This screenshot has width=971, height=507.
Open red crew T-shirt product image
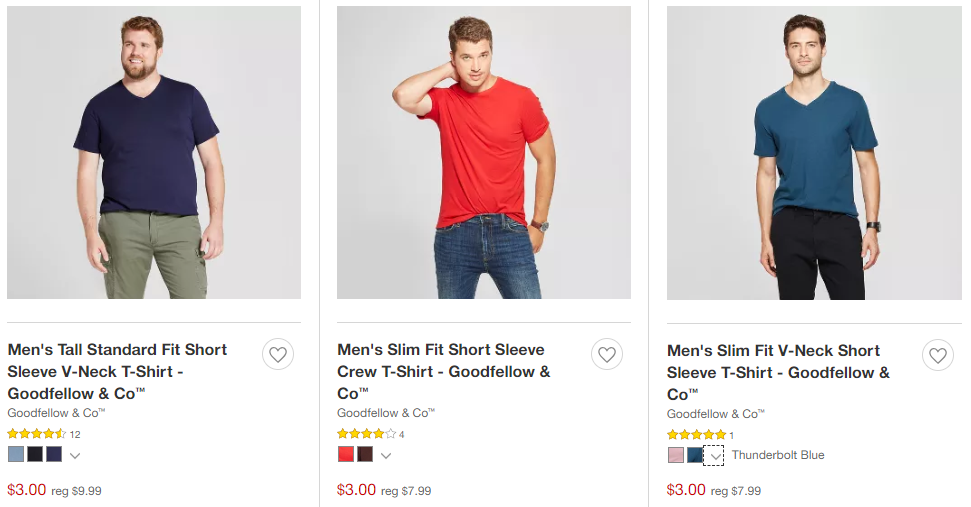[484, 152]
